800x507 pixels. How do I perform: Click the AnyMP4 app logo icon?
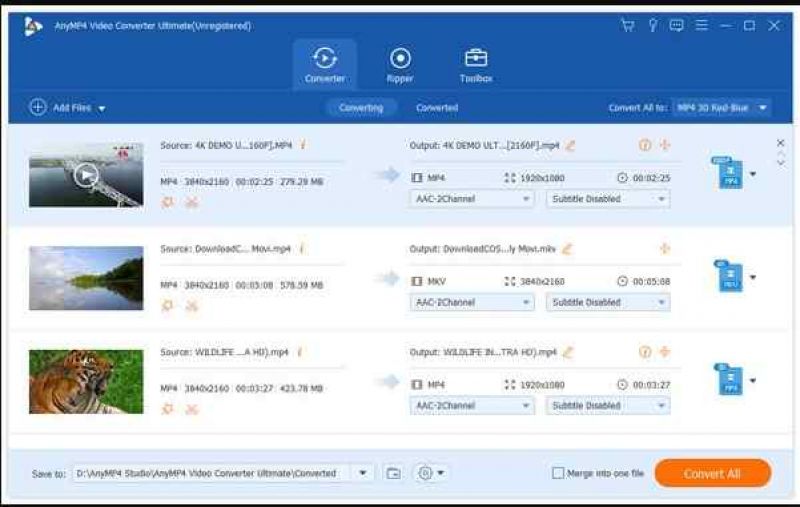pos(33,26)
